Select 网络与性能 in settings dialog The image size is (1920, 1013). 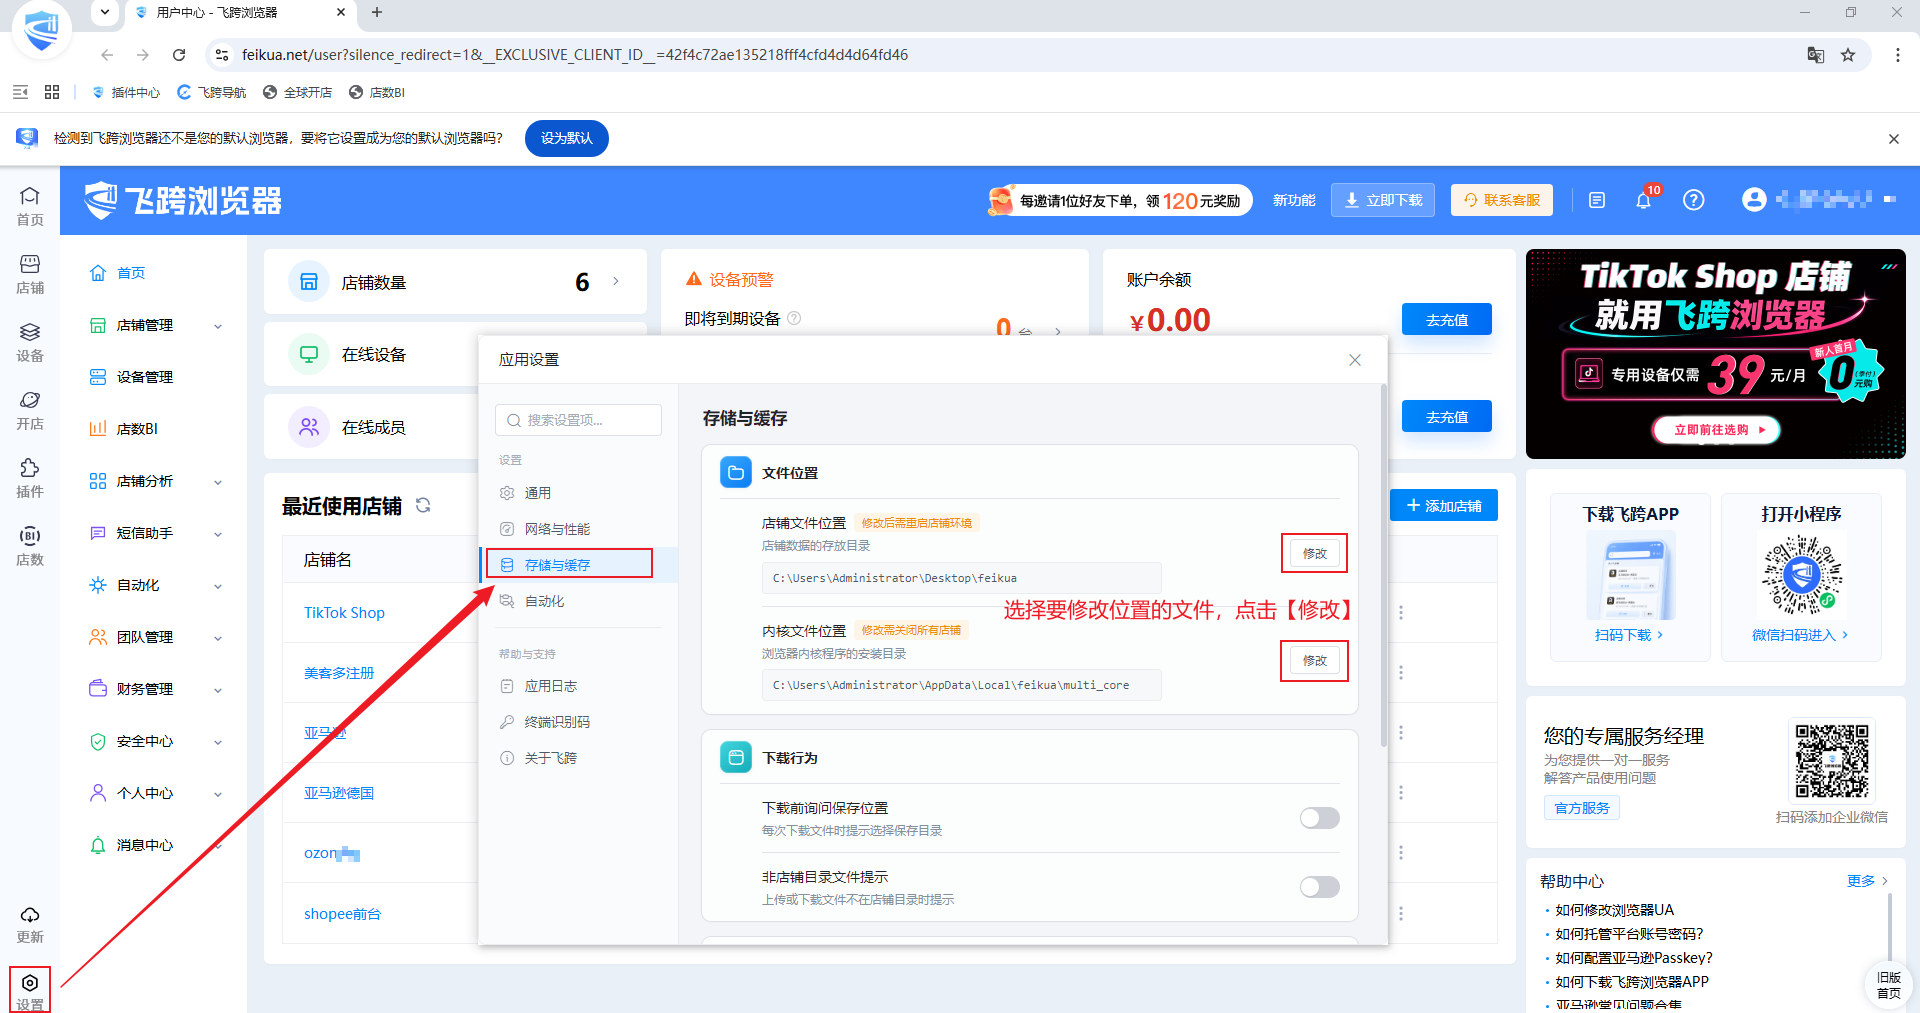(578, 529)
